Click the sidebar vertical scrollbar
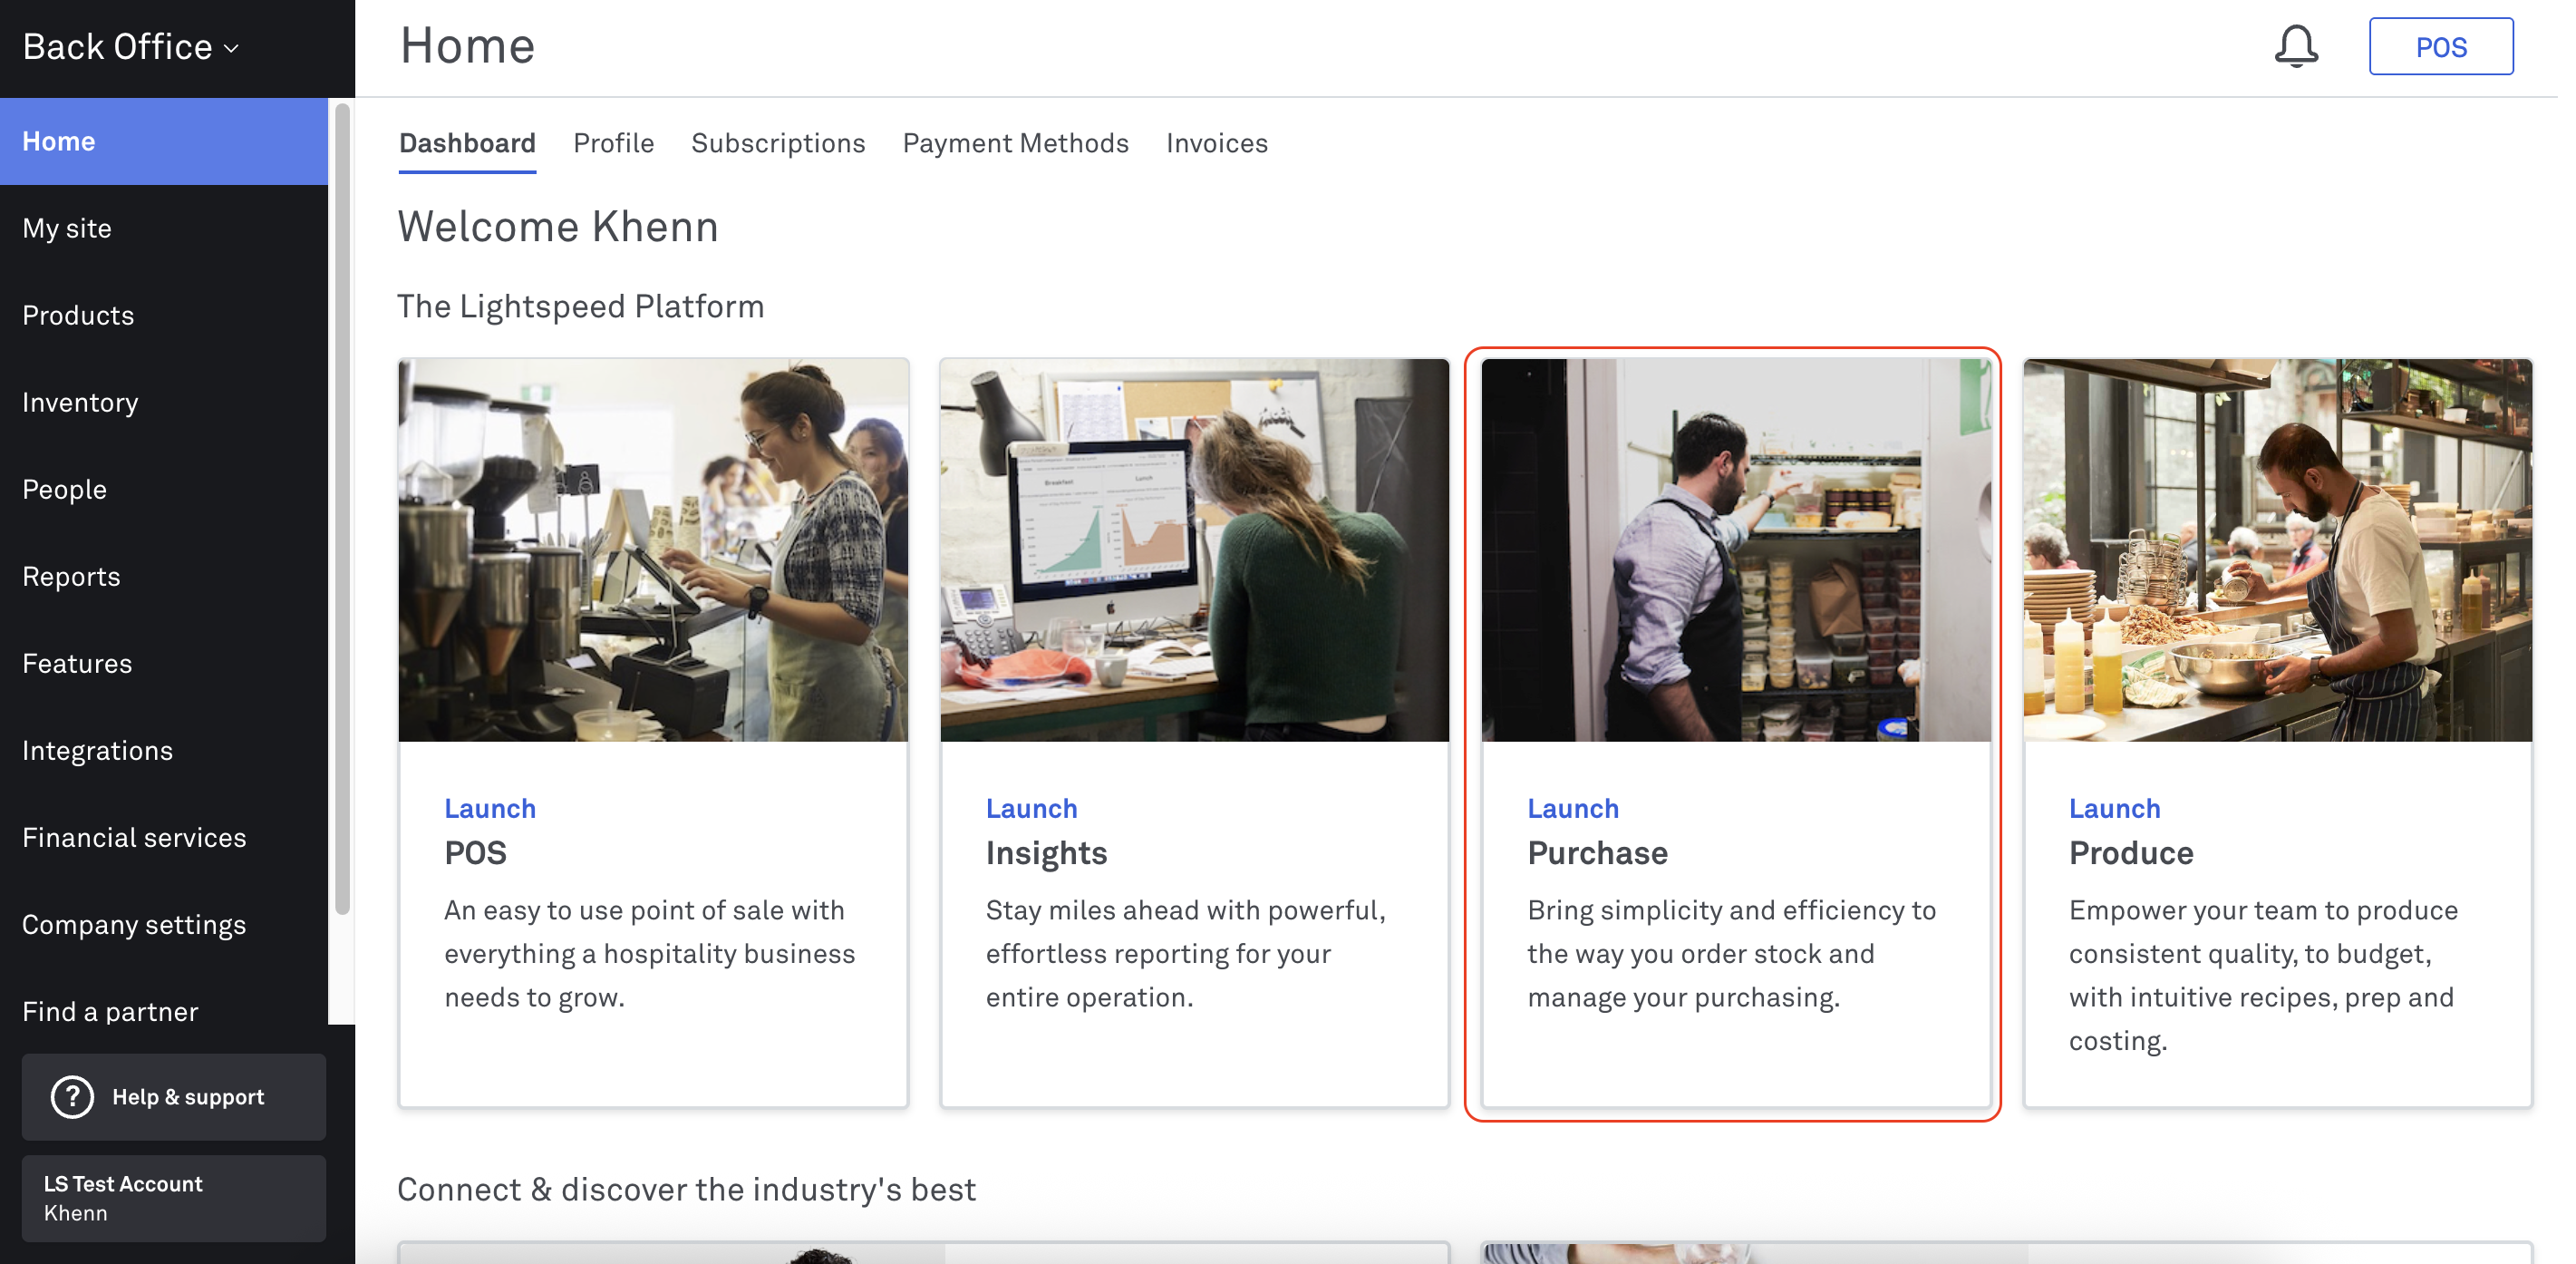Image resolution: width=2576 pixels, height=1264 pixels. (x=342, y=508)
